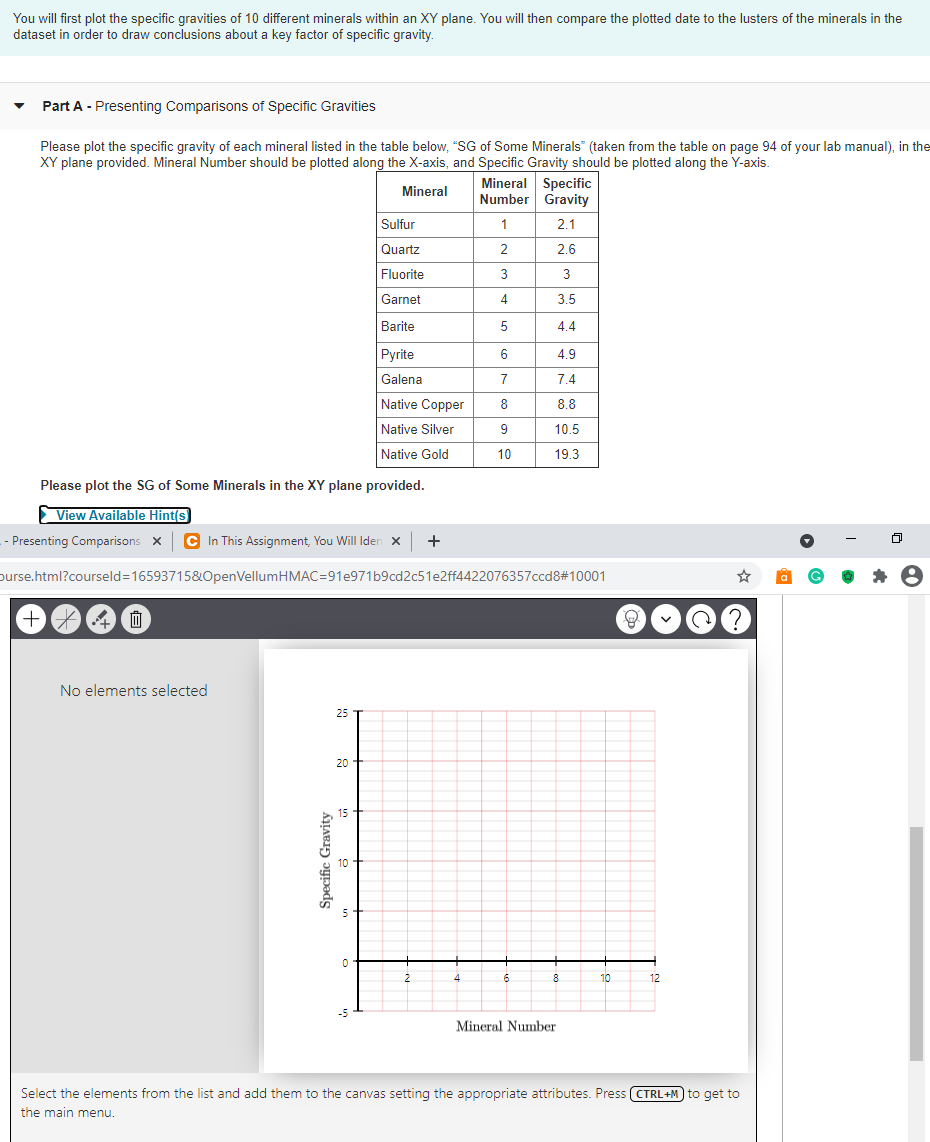
Task: Click the 'Specific Gravity' y-axis label
Action: coord(325,860)
